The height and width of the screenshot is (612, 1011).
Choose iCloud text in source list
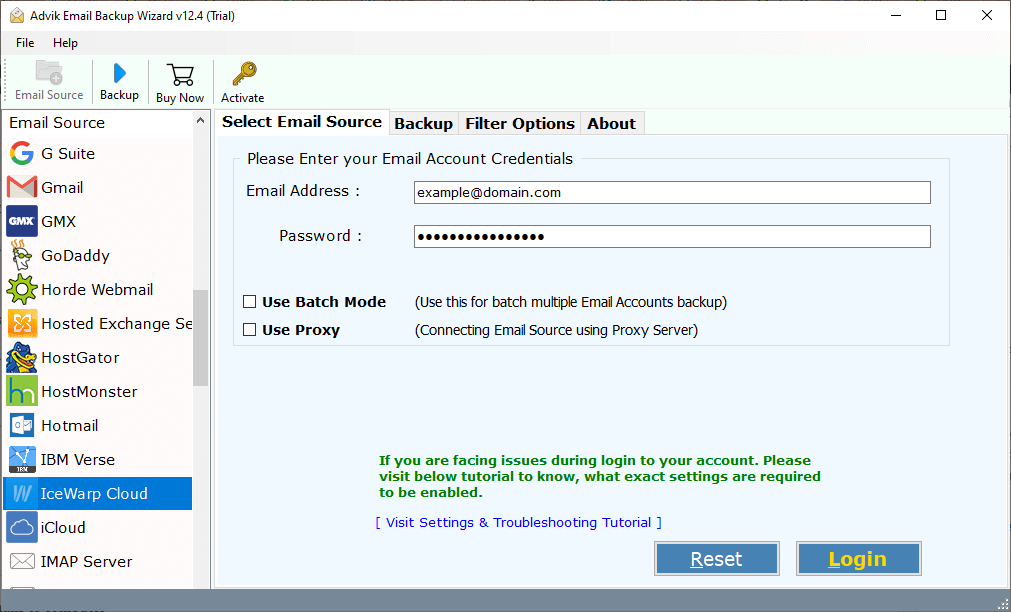click(63, 528)
